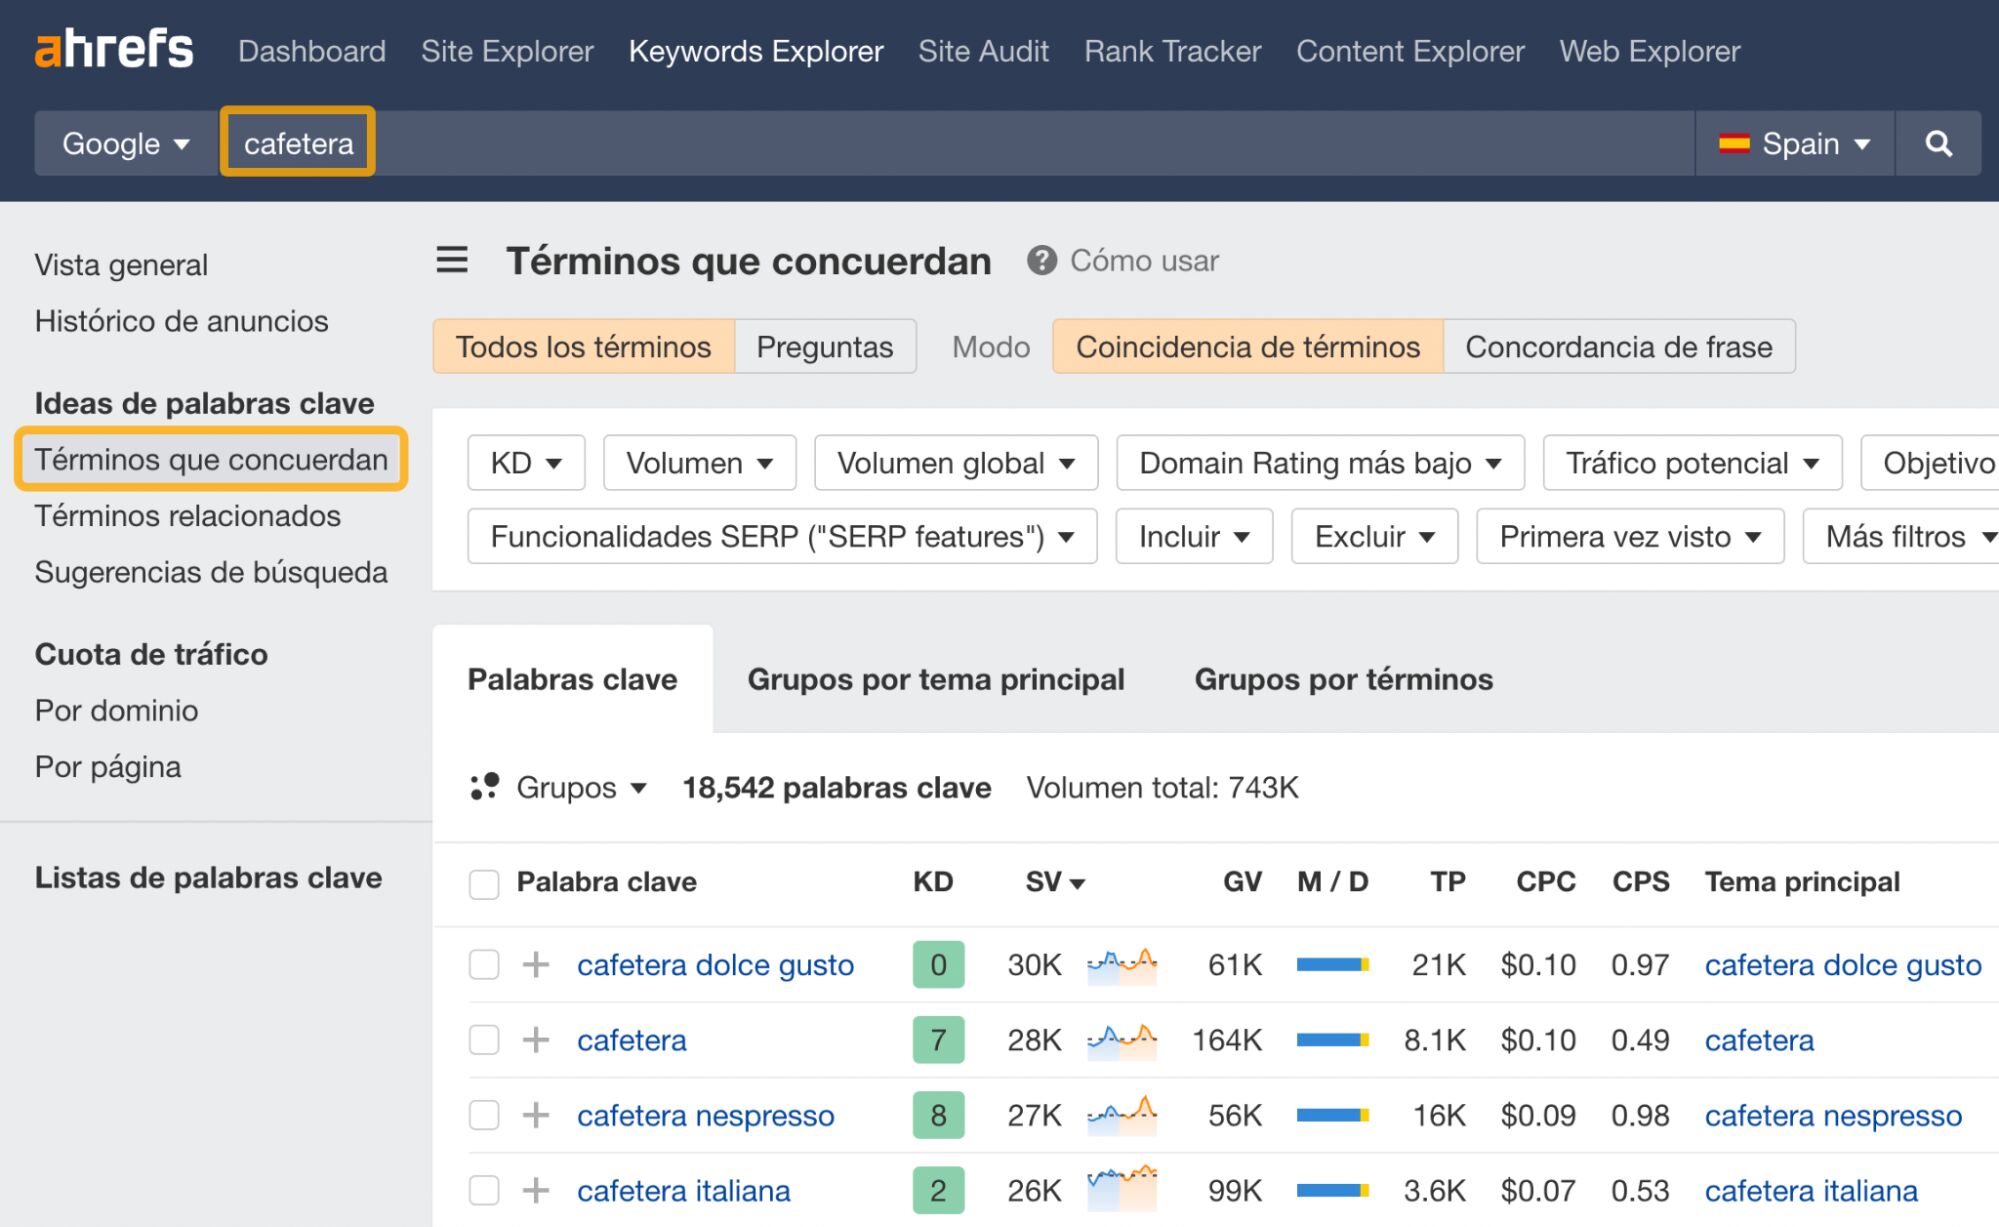Open the trend sparkline for cafetera dolce gusto
Viewport: 1999px width, 1227px height.
coord(1120,964)
